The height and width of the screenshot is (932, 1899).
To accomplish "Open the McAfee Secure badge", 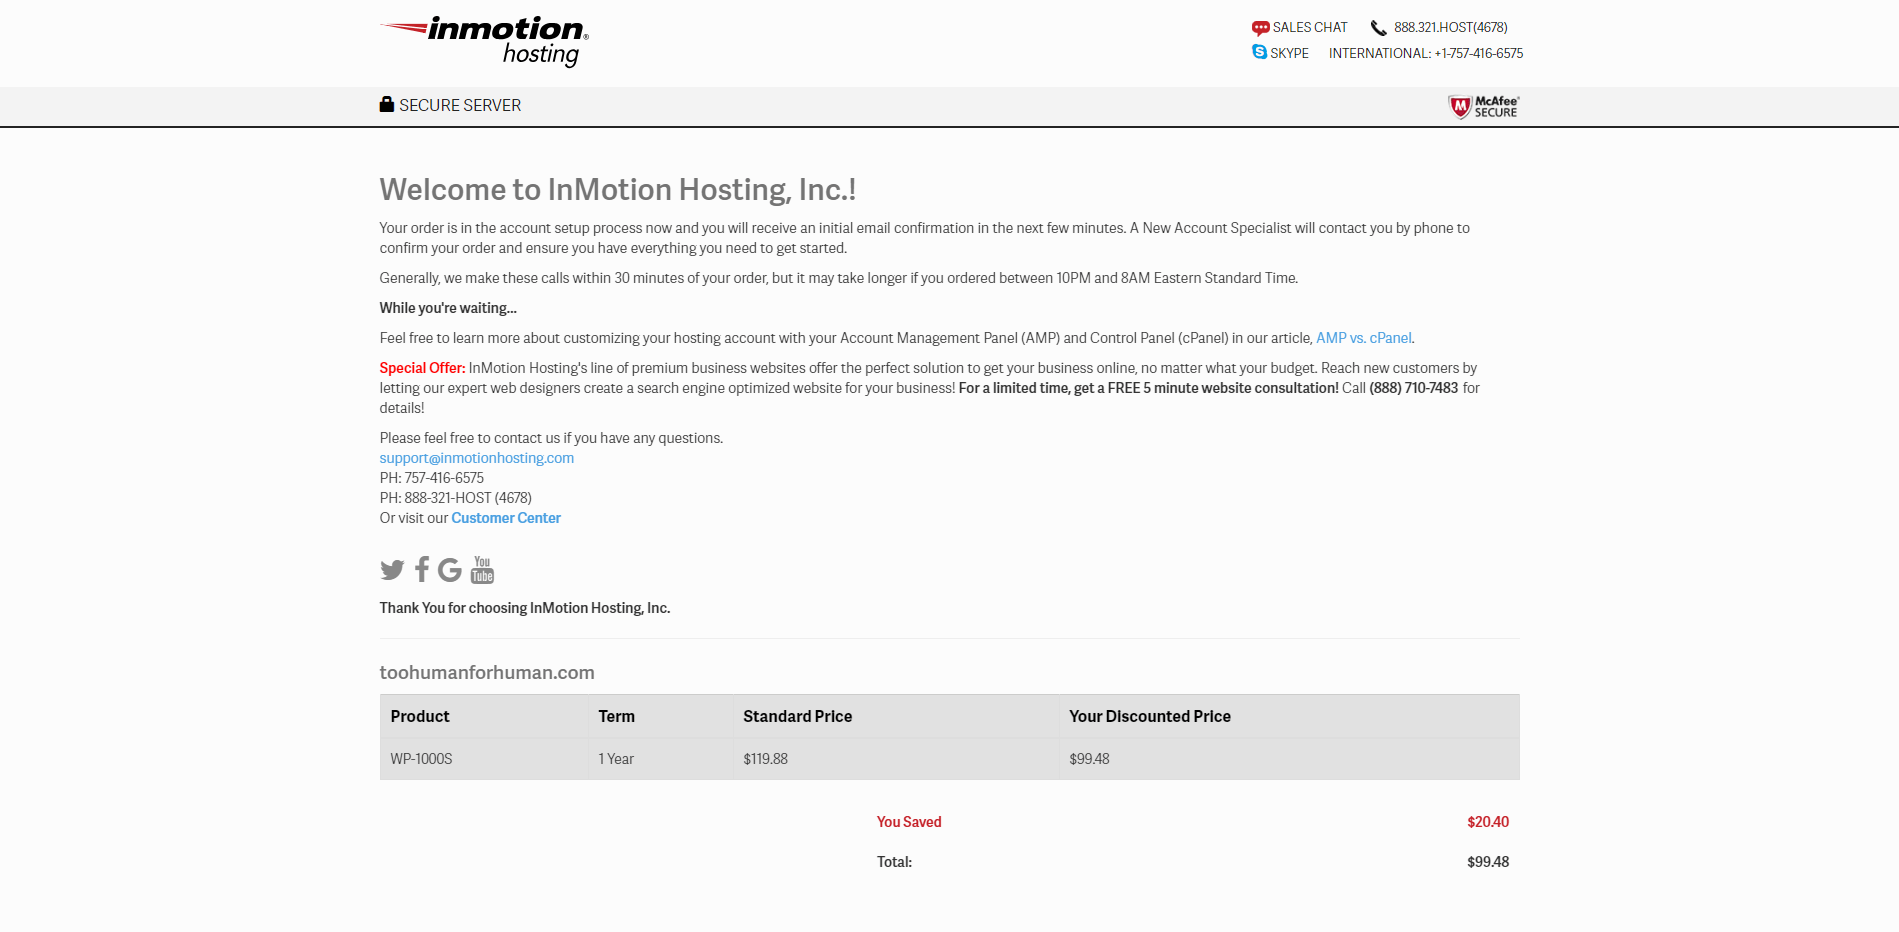I will click(1484, 107).
